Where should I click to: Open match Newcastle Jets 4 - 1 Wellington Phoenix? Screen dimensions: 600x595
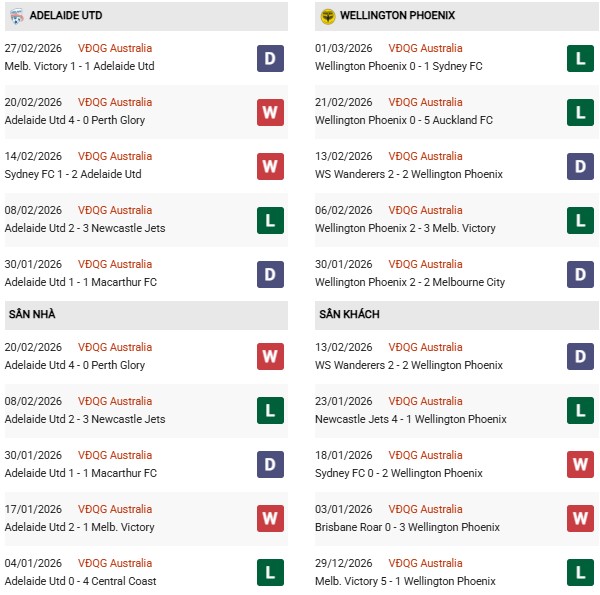412,419
